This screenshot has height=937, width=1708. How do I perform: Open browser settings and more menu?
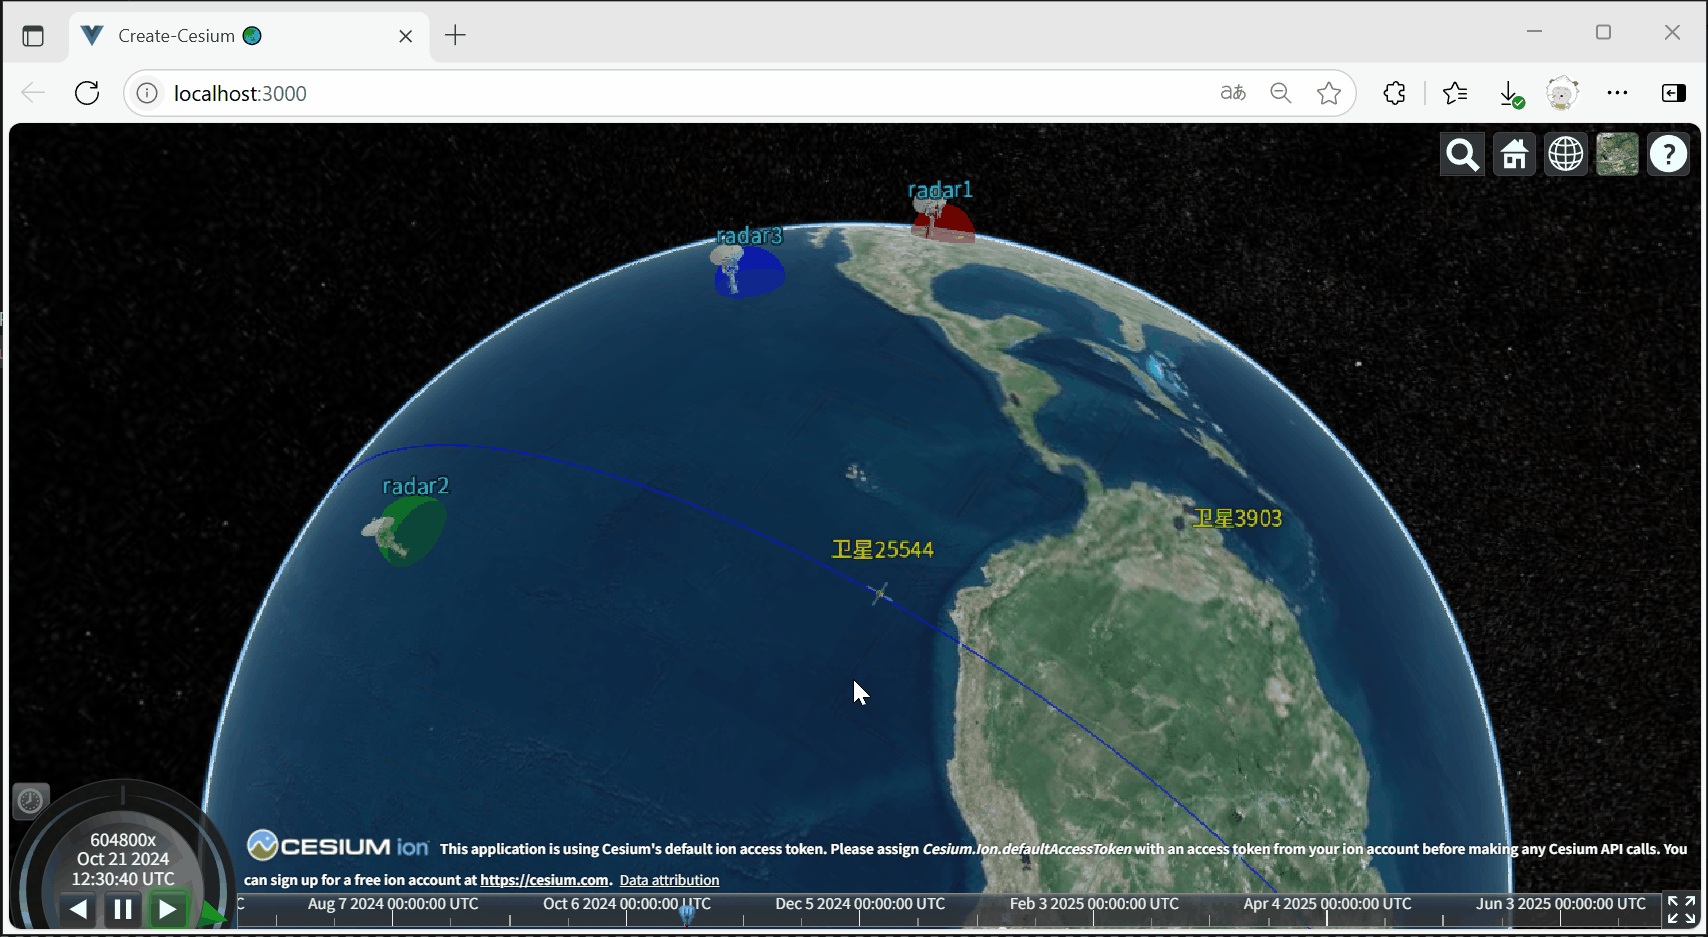click(x=1617, y=93)
